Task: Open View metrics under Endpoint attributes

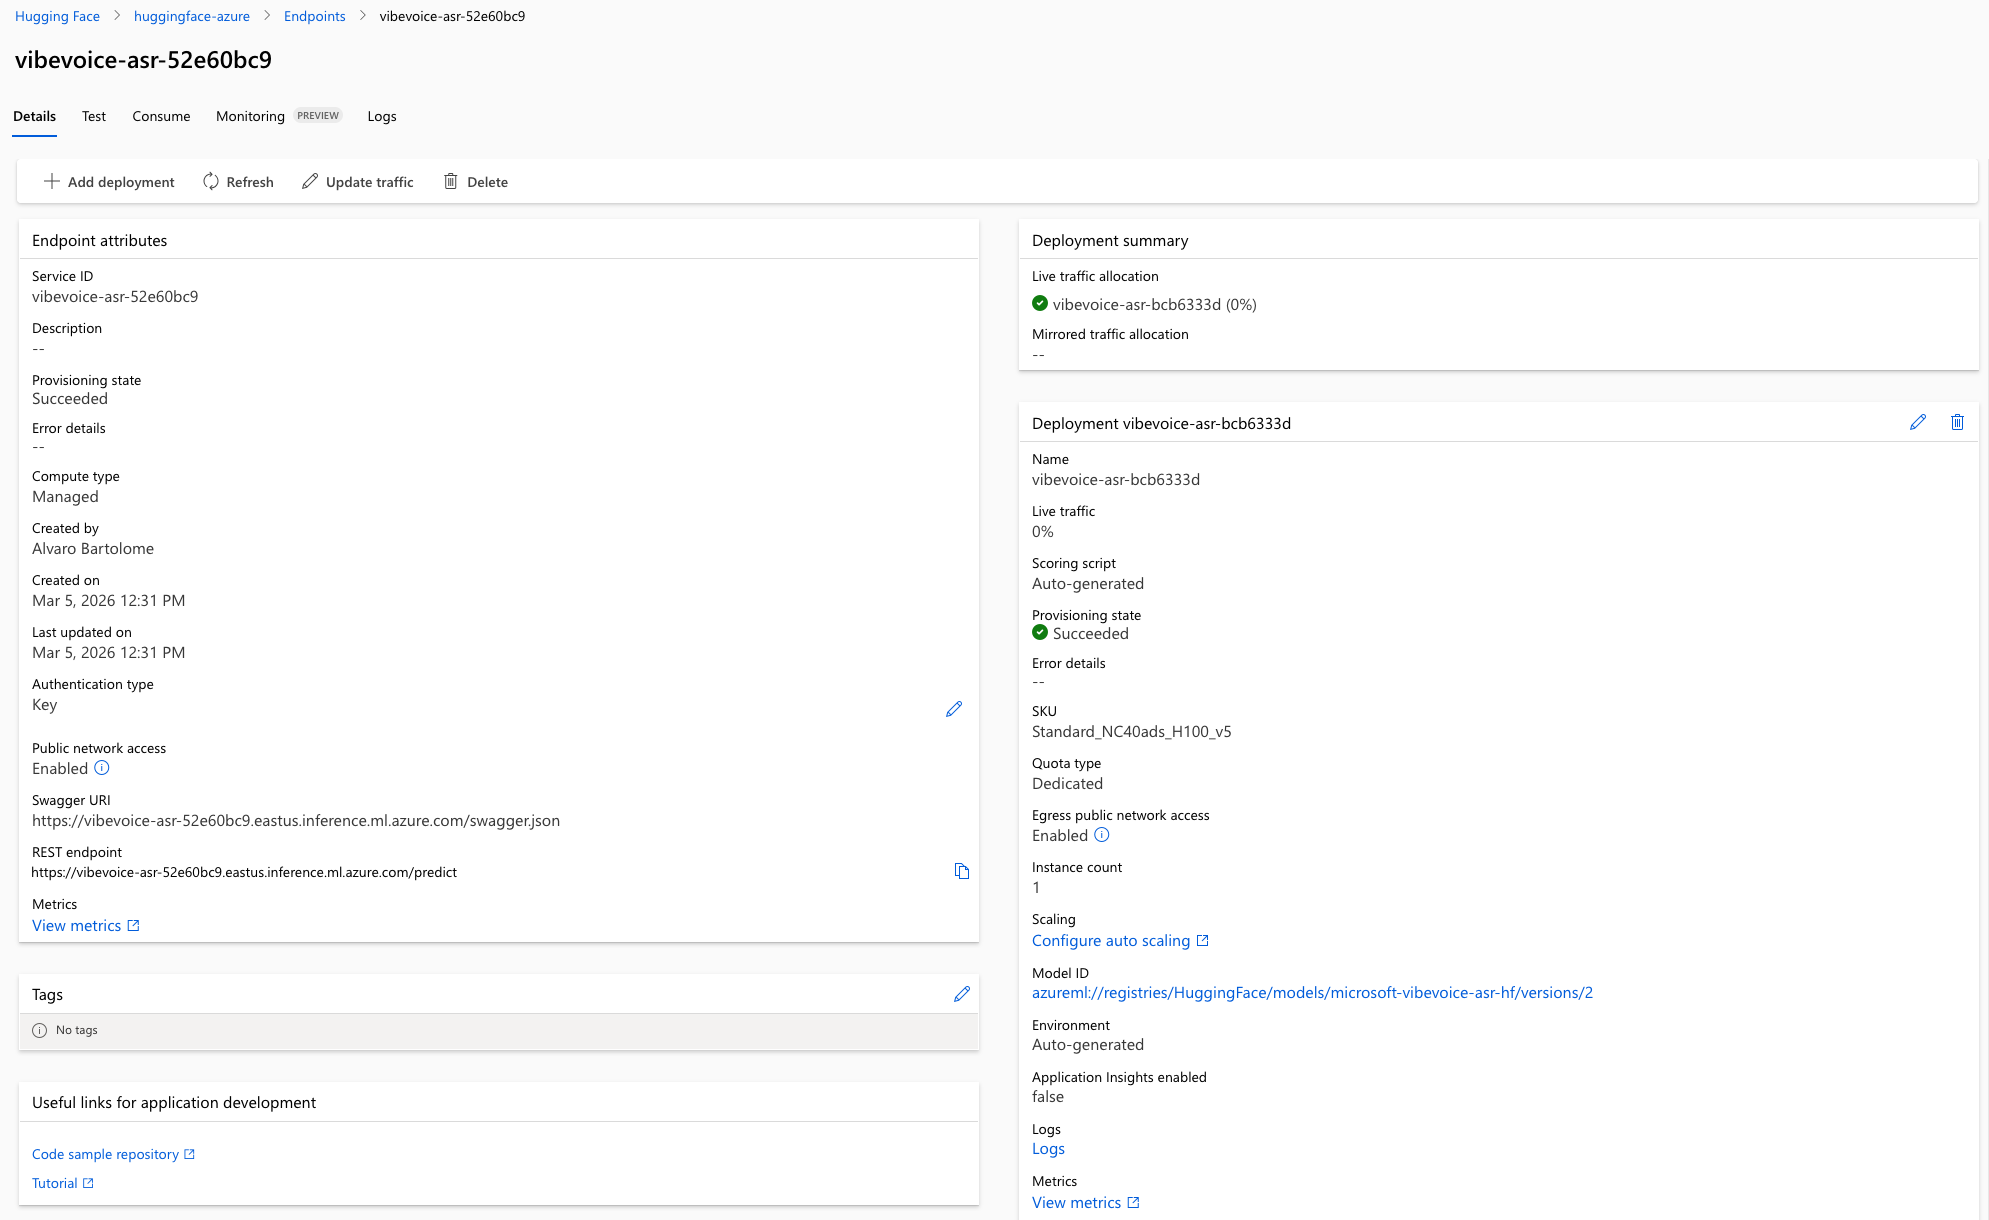Action: point(86,926)
